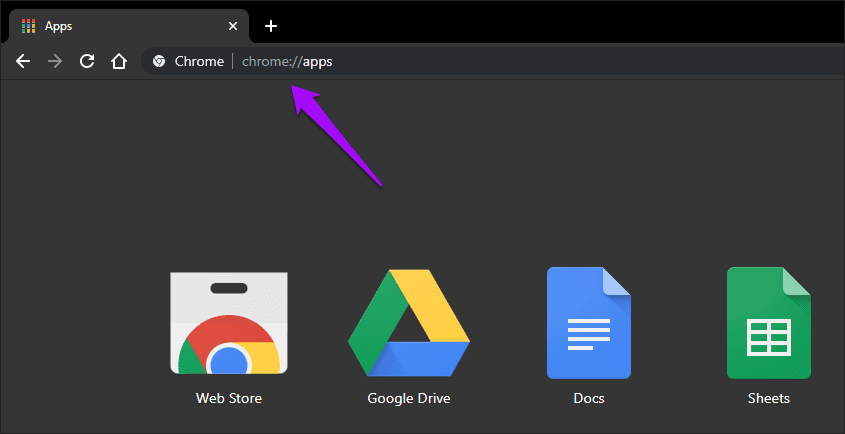Click the Docs label text

point(589,398)
